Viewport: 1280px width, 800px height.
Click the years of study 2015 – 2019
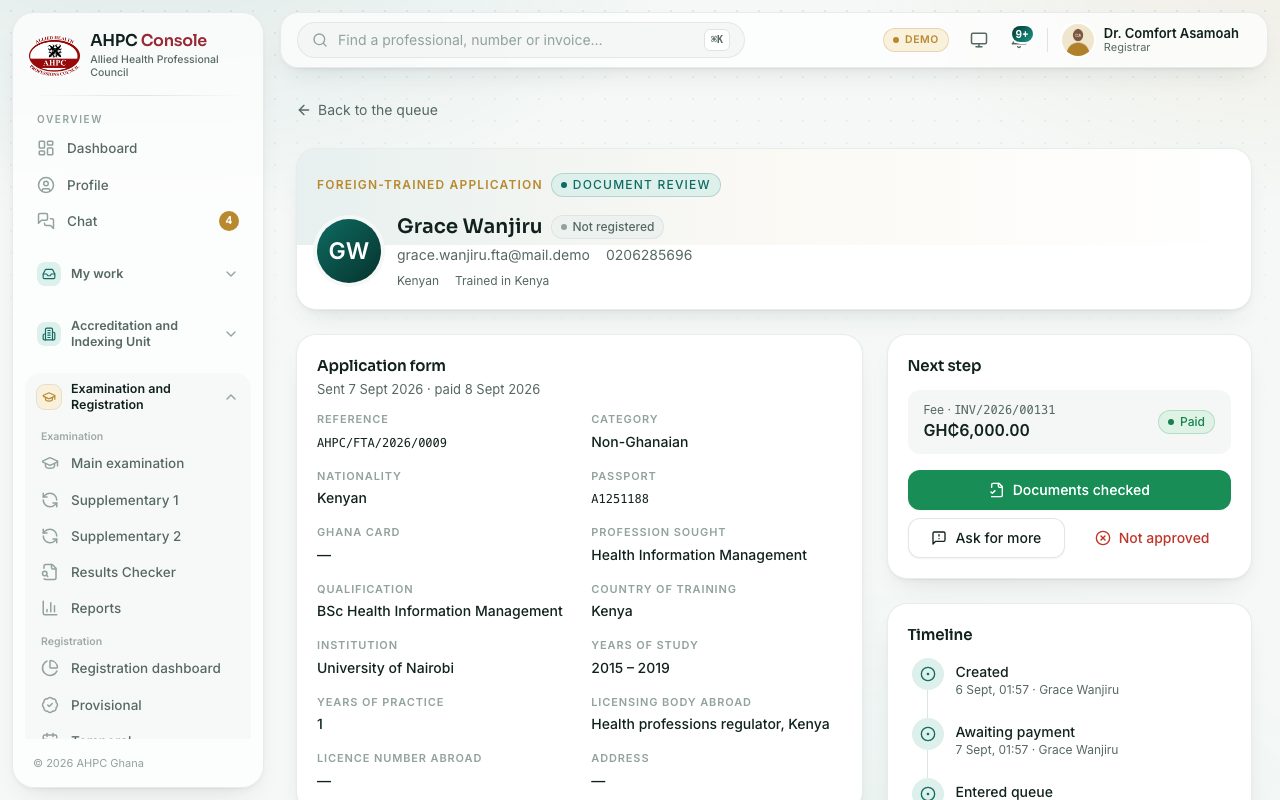pos(630,668)
